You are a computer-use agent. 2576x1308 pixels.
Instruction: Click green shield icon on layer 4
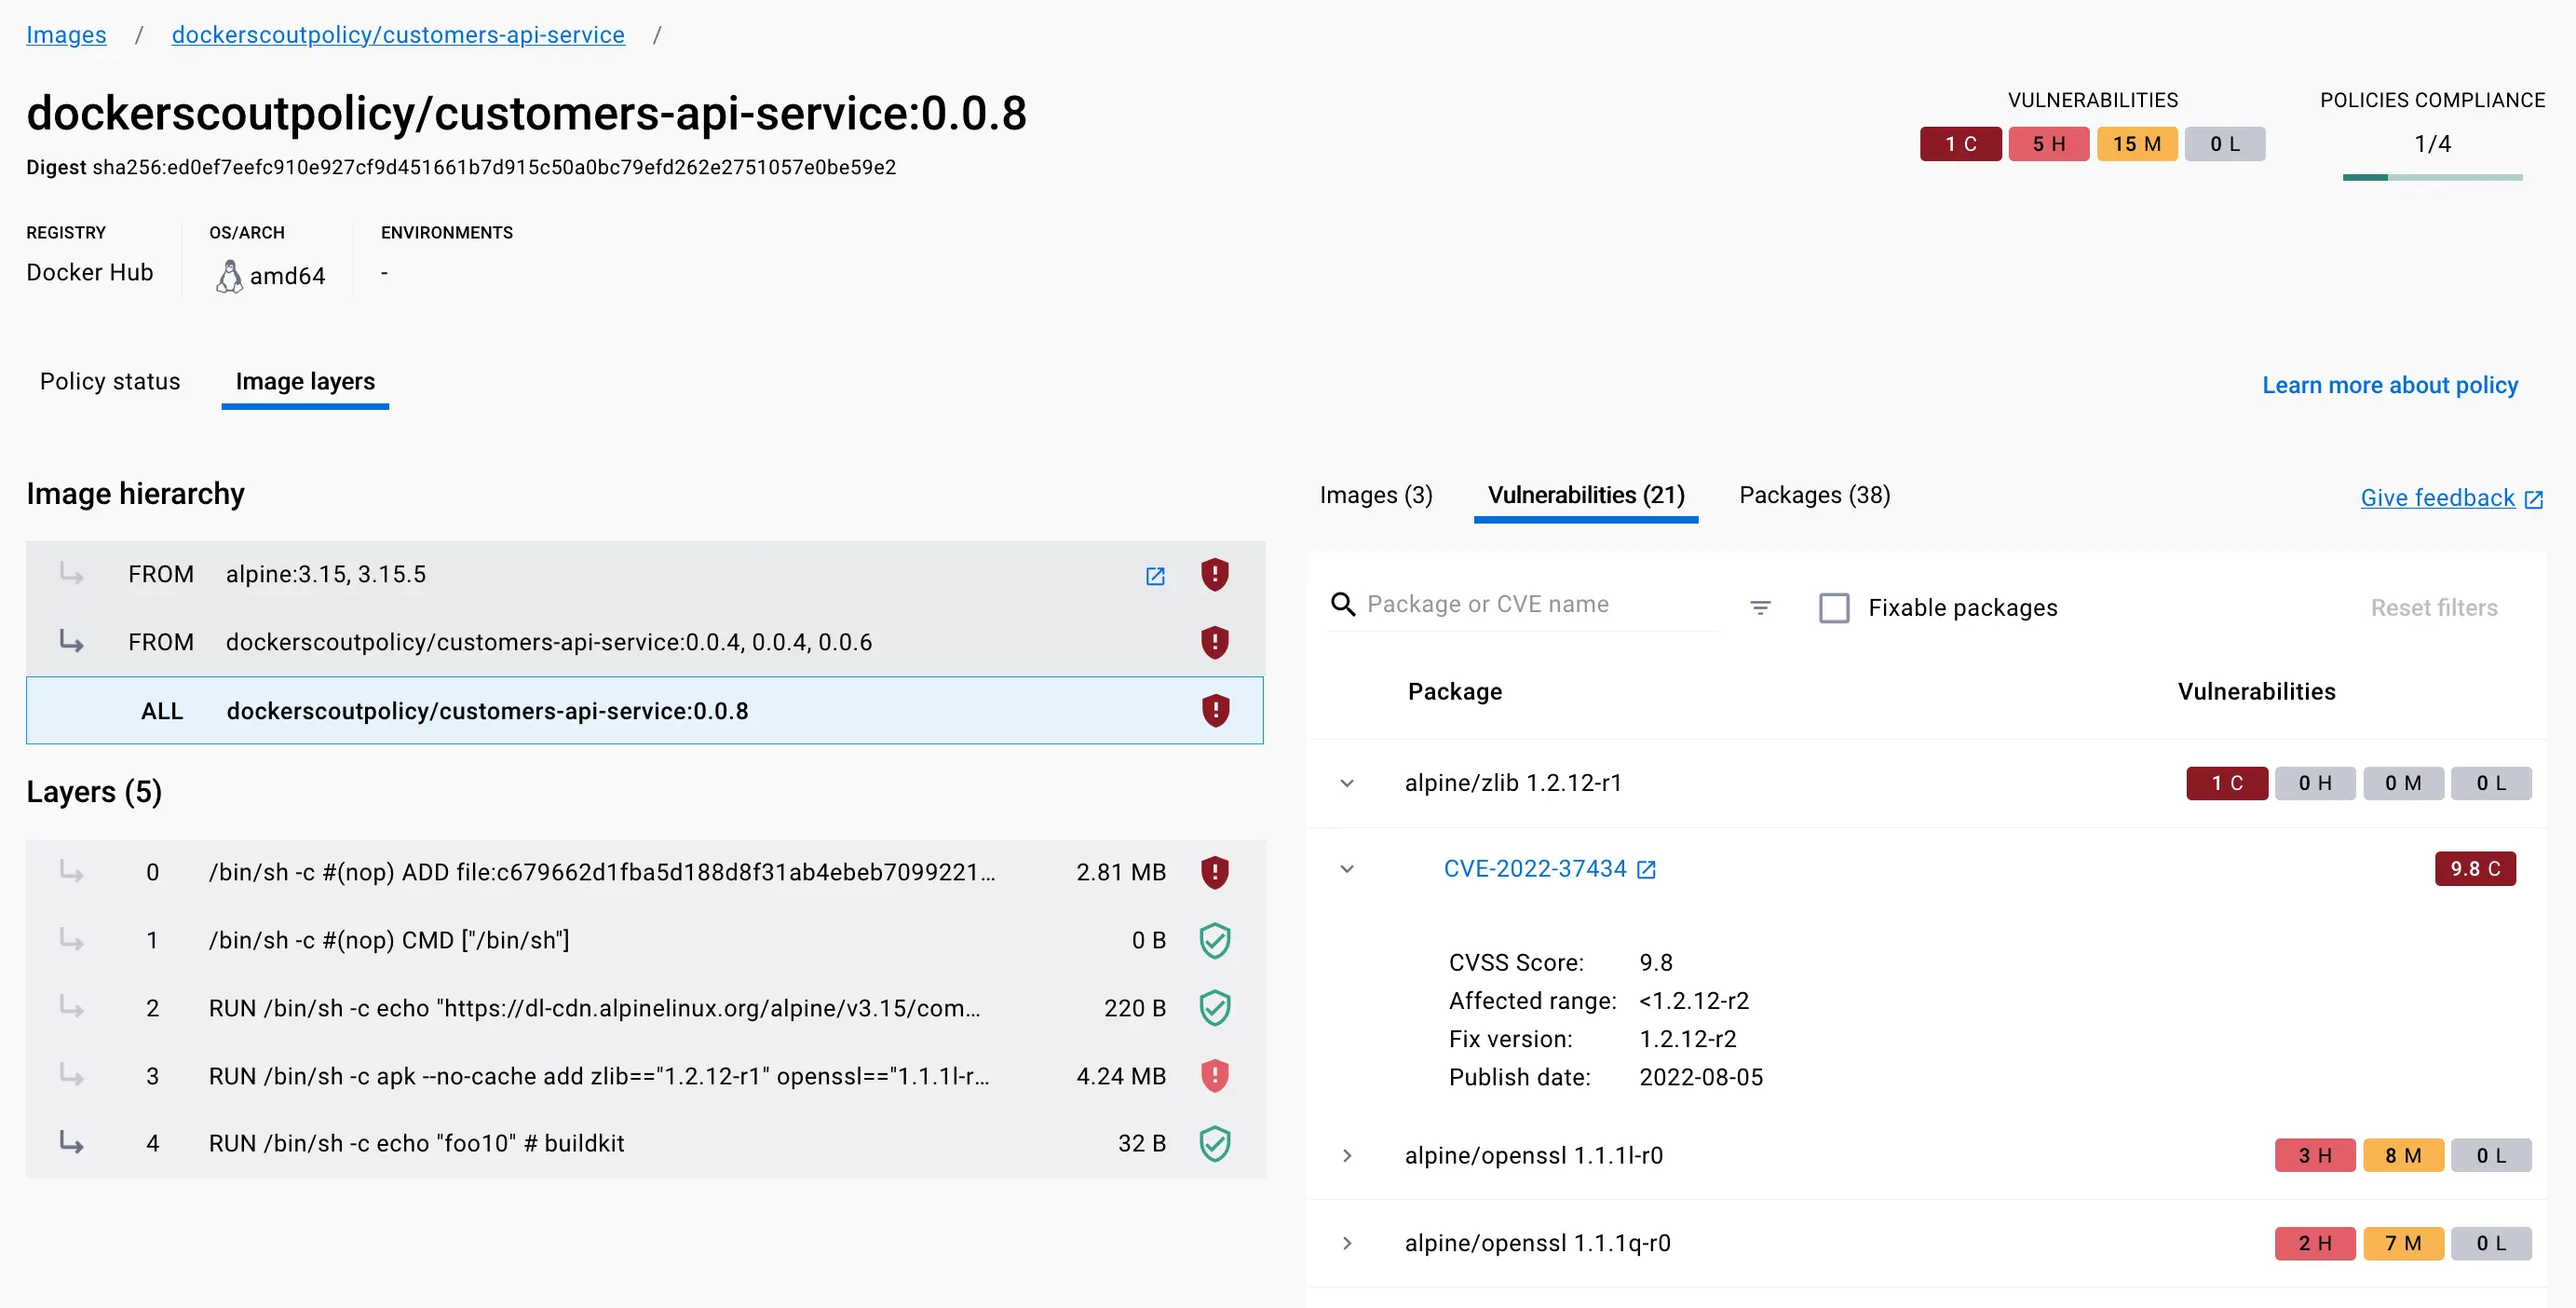(x=1214, y=1143)
